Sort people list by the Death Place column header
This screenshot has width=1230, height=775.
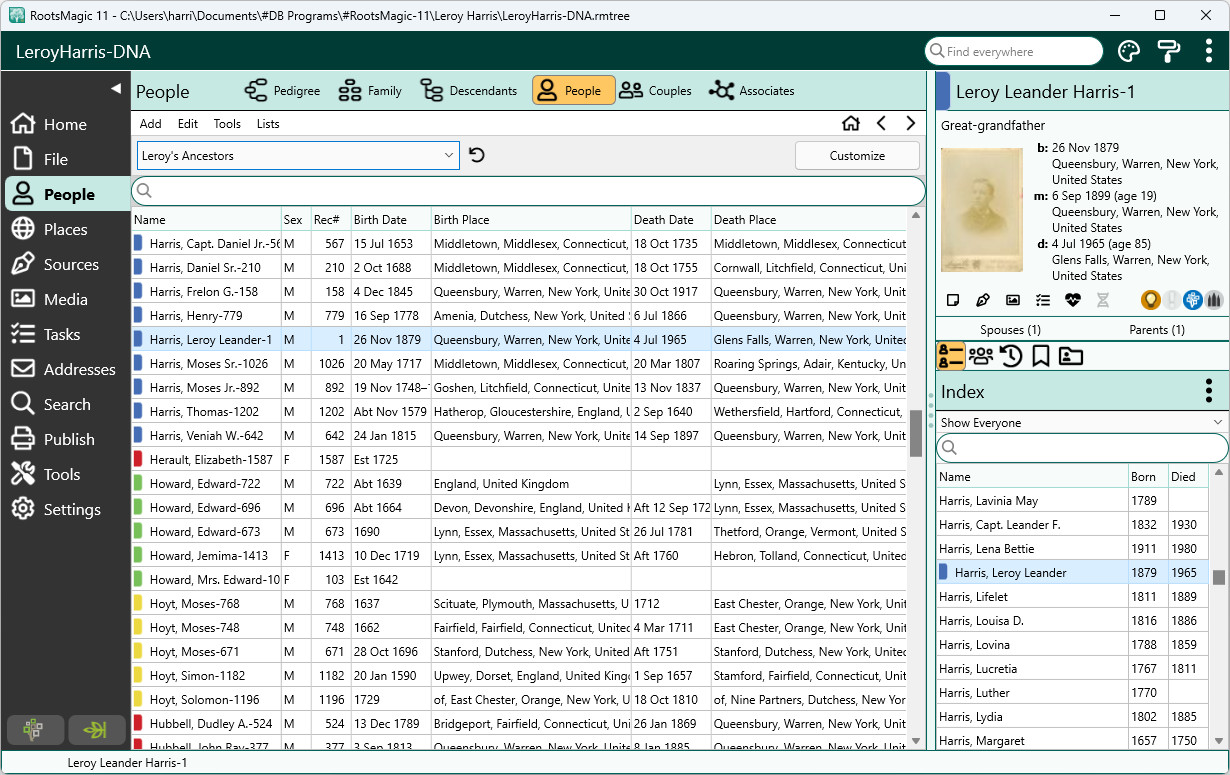click(808, 220)
